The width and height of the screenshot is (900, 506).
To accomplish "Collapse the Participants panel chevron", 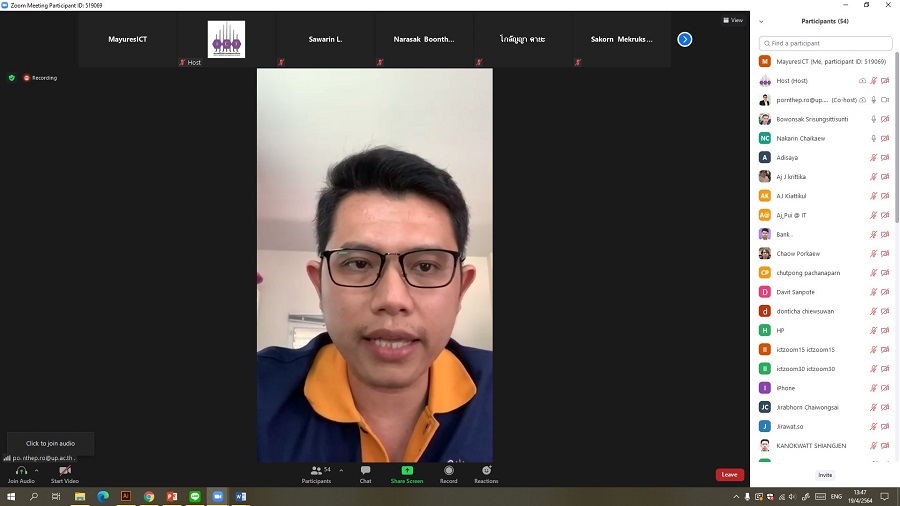I will click(761, 21).
